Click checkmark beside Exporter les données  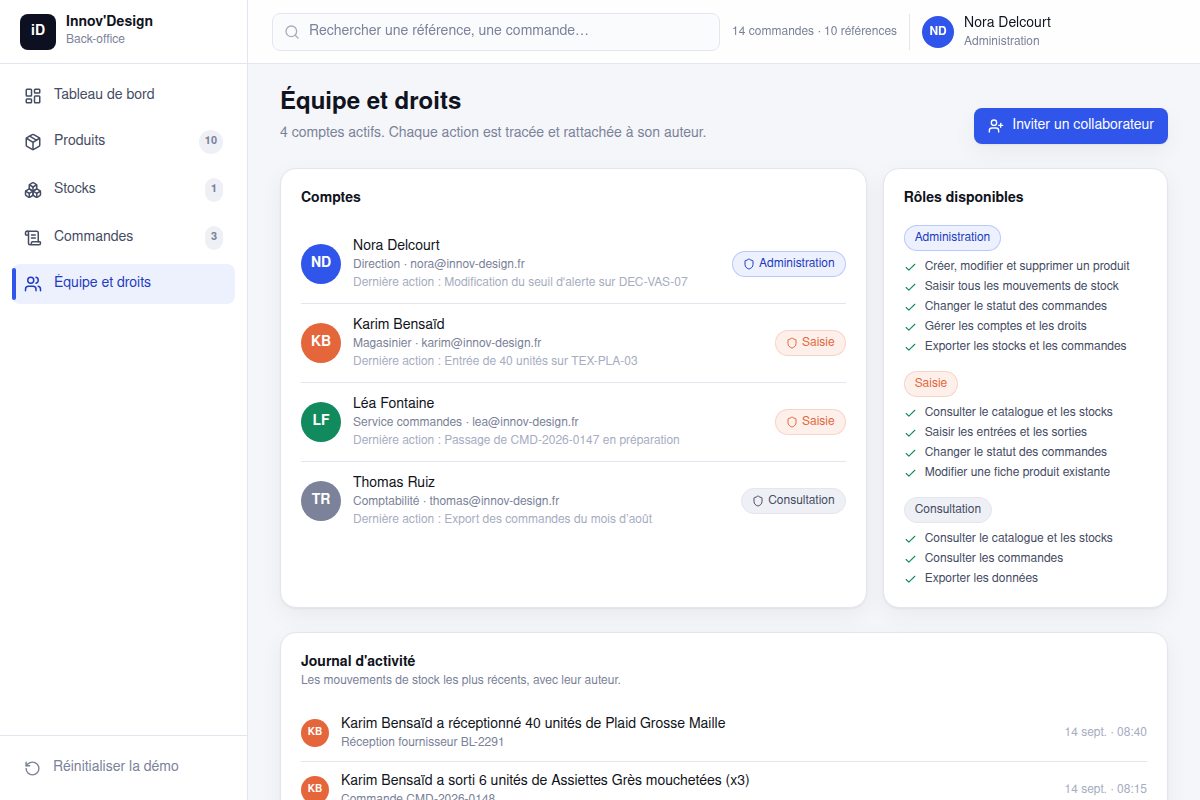pos(910,579)
